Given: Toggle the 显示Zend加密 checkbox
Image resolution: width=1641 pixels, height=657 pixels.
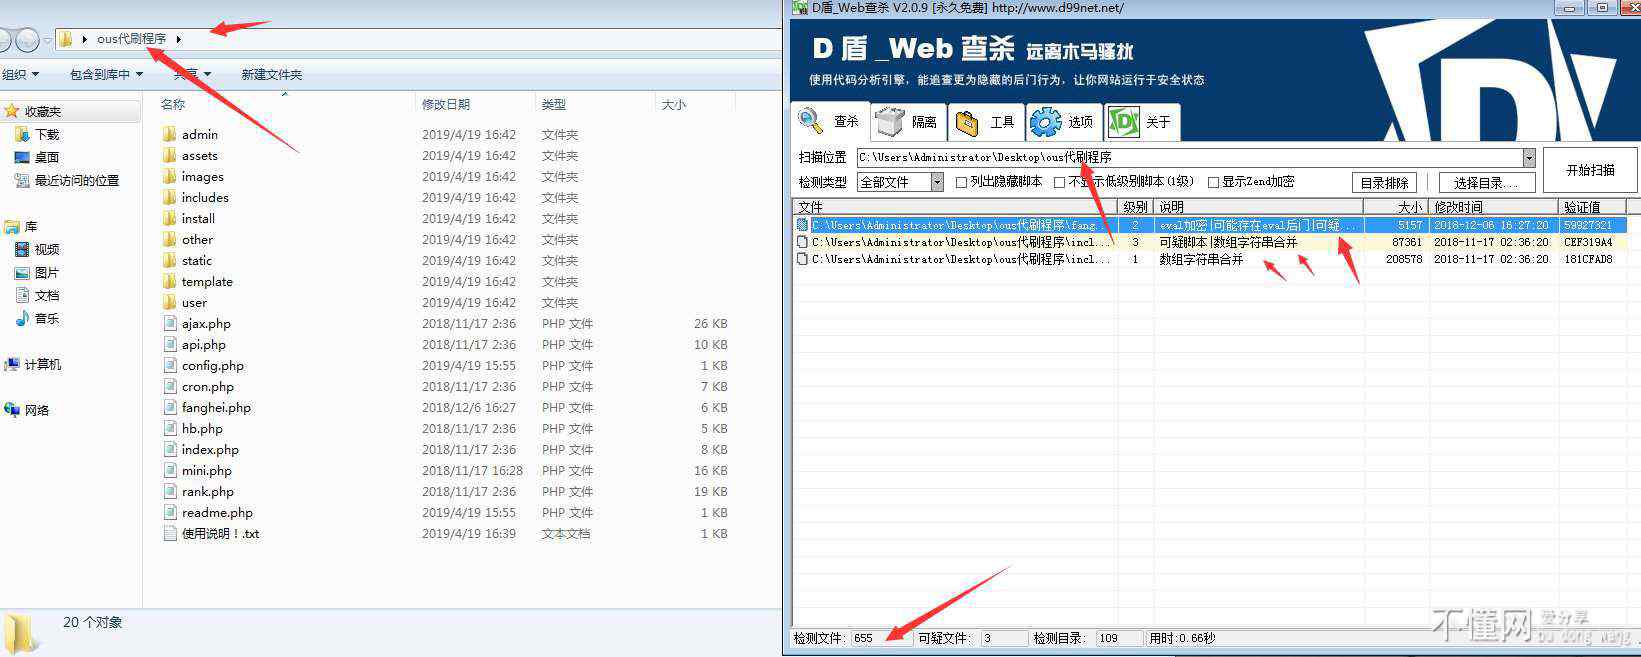Looking at the screenshot, I should tap(1213, 182).
